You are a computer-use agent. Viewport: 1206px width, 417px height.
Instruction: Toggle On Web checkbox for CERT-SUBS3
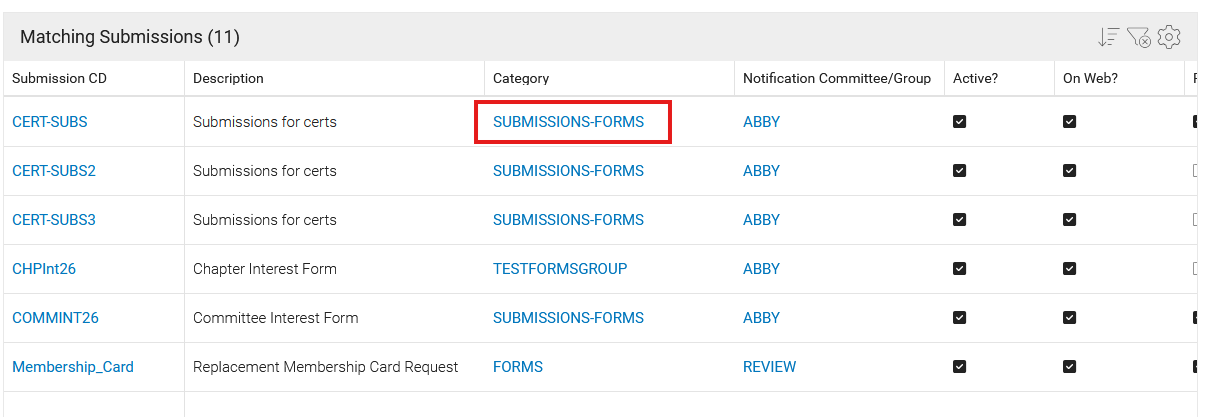tap(1070, 219)
